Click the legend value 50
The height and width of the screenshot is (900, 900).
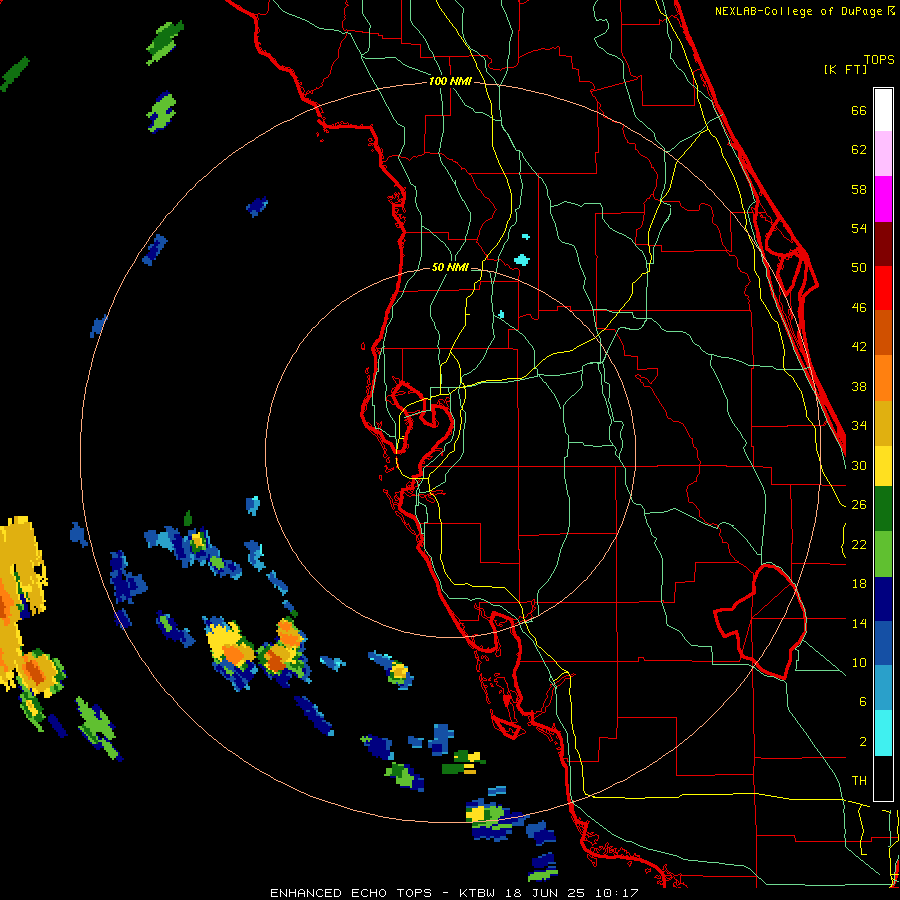point(859,268)
